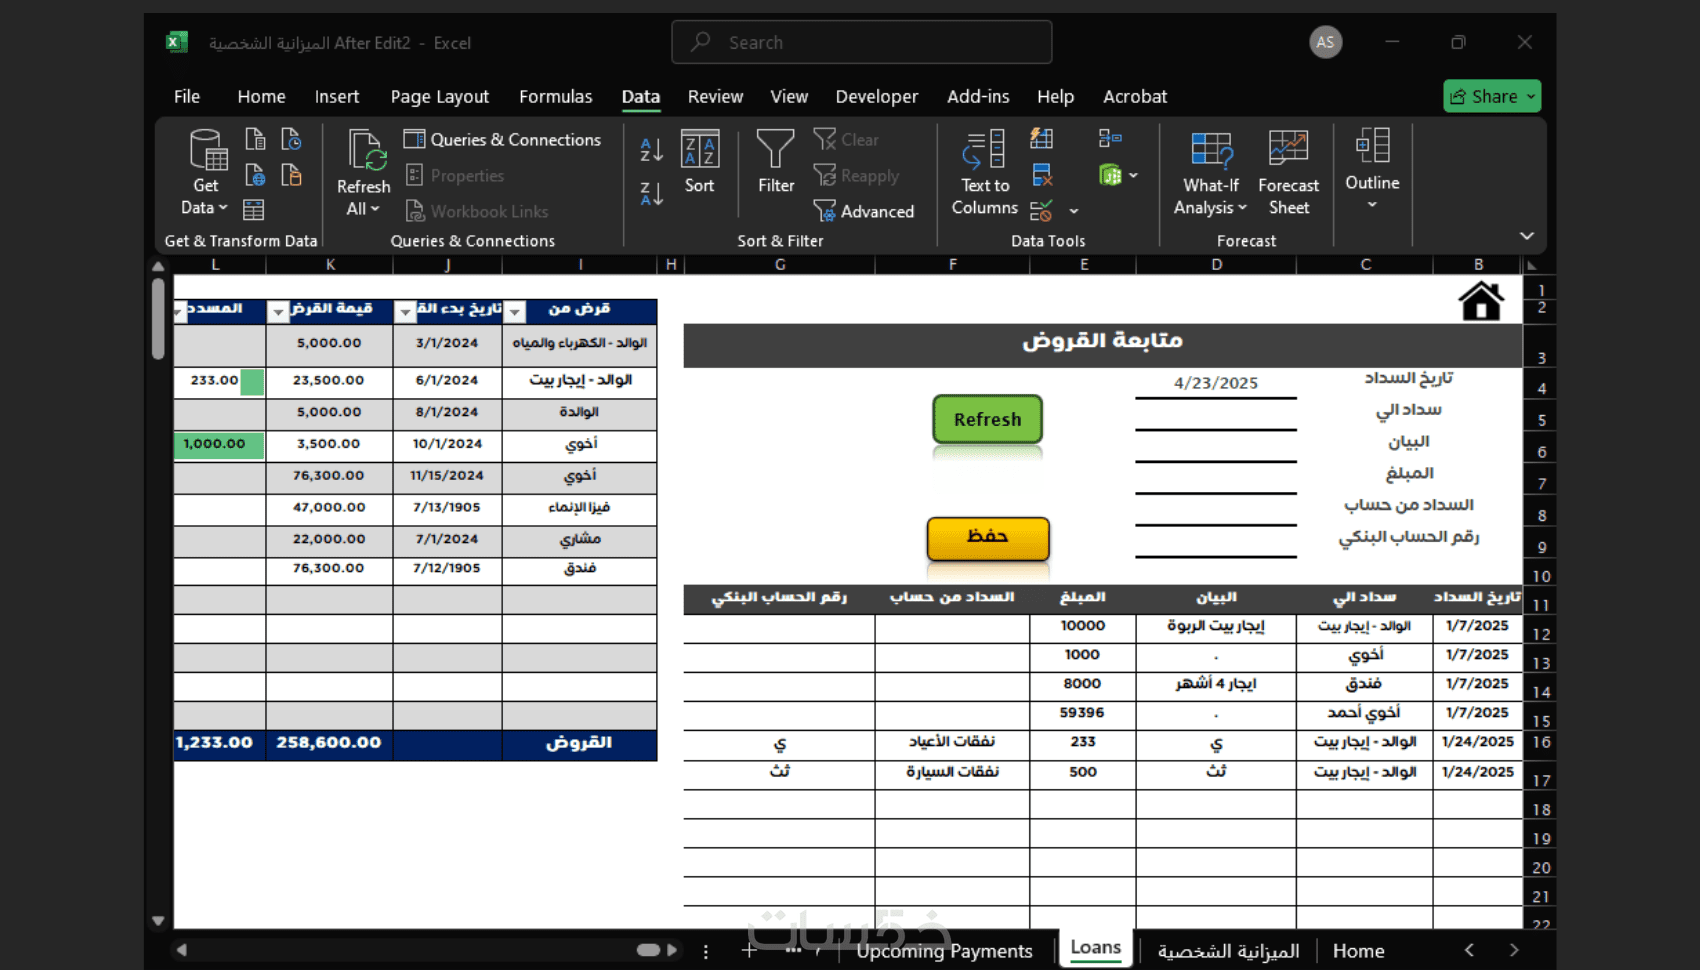Screen dimensions: 1700x970
Task: Click the متابعة القروض header banner
Action: (1102, 343)
